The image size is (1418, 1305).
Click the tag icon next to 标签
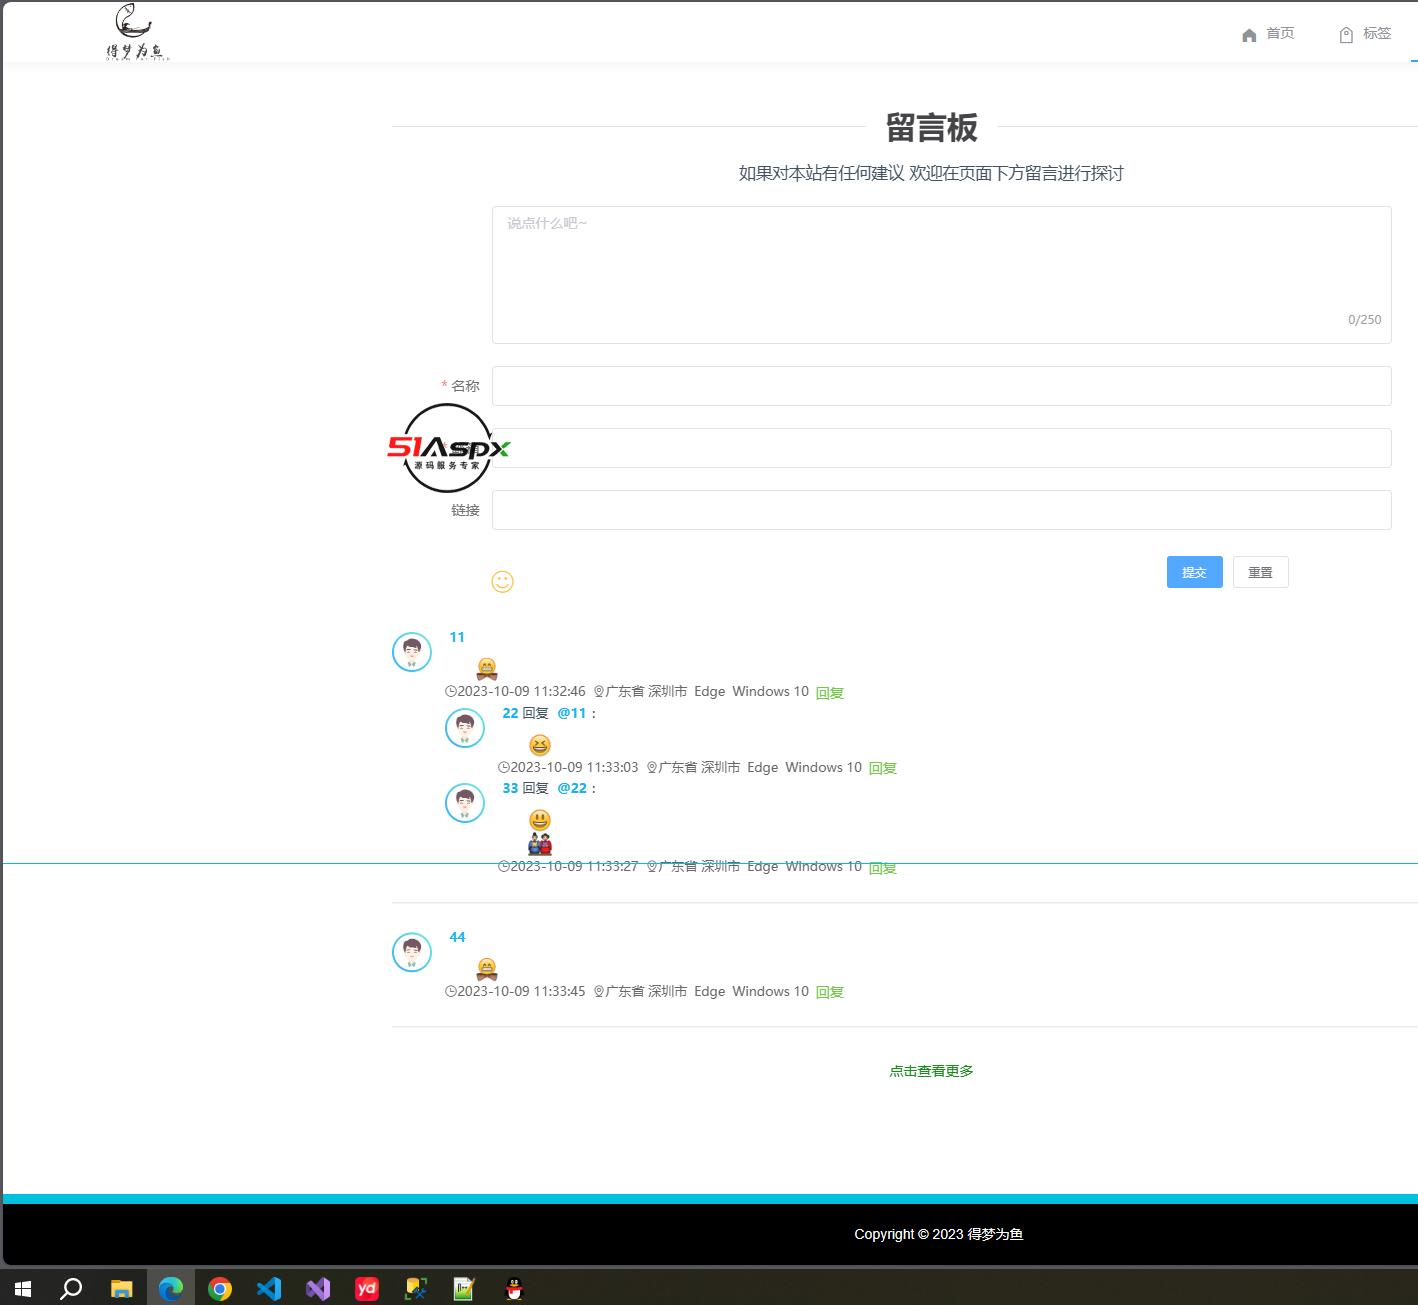click(x=1345, y=33)
